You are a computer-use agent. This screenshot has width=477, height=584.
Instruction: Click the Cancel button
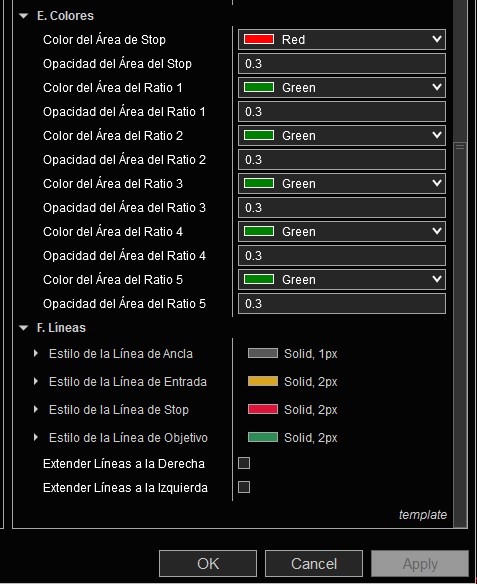314,564
